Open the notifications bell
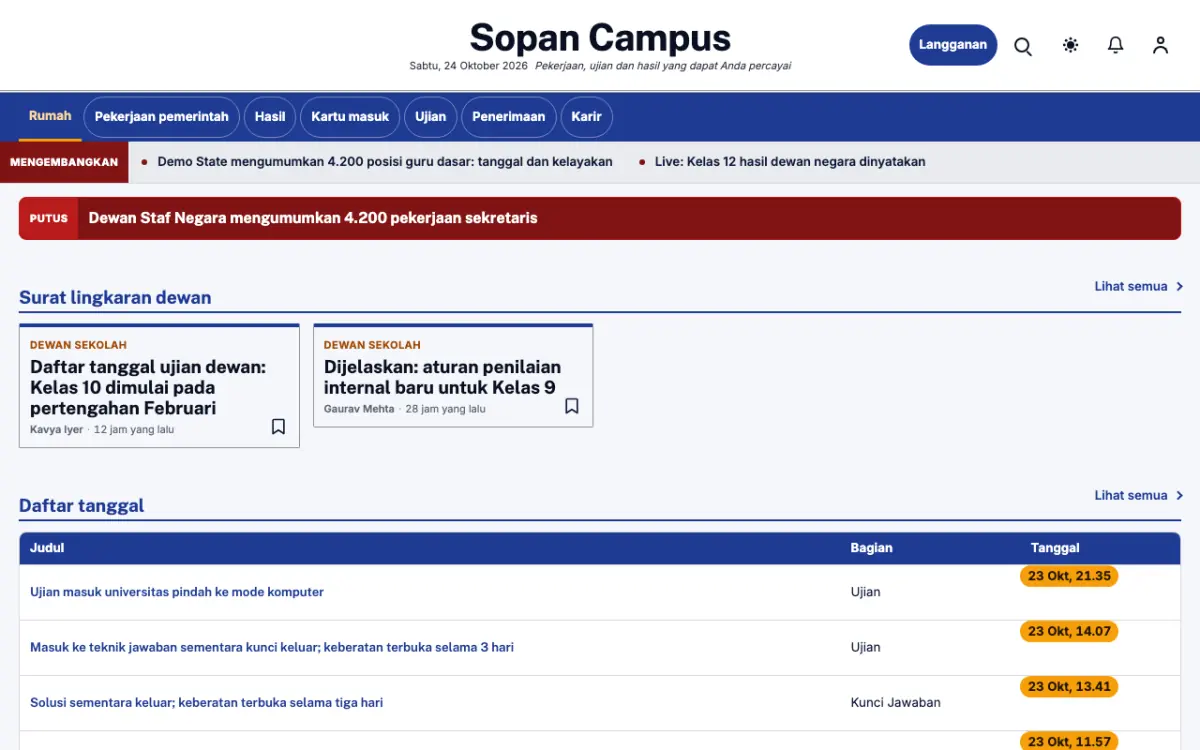 1115,45
